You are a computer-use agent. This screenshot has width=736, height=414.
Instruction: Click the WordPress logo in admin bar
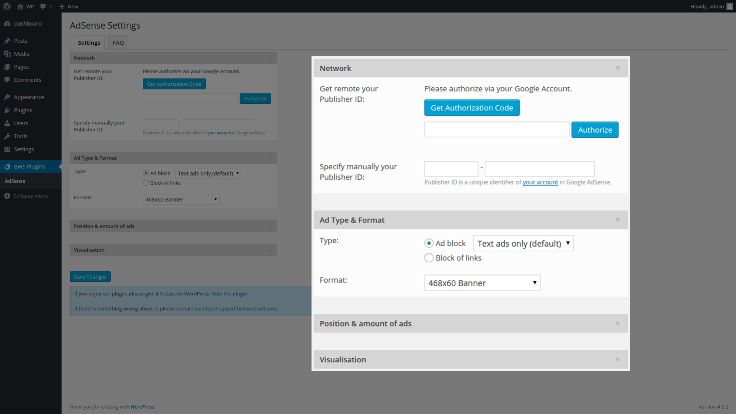click(7, 7)
